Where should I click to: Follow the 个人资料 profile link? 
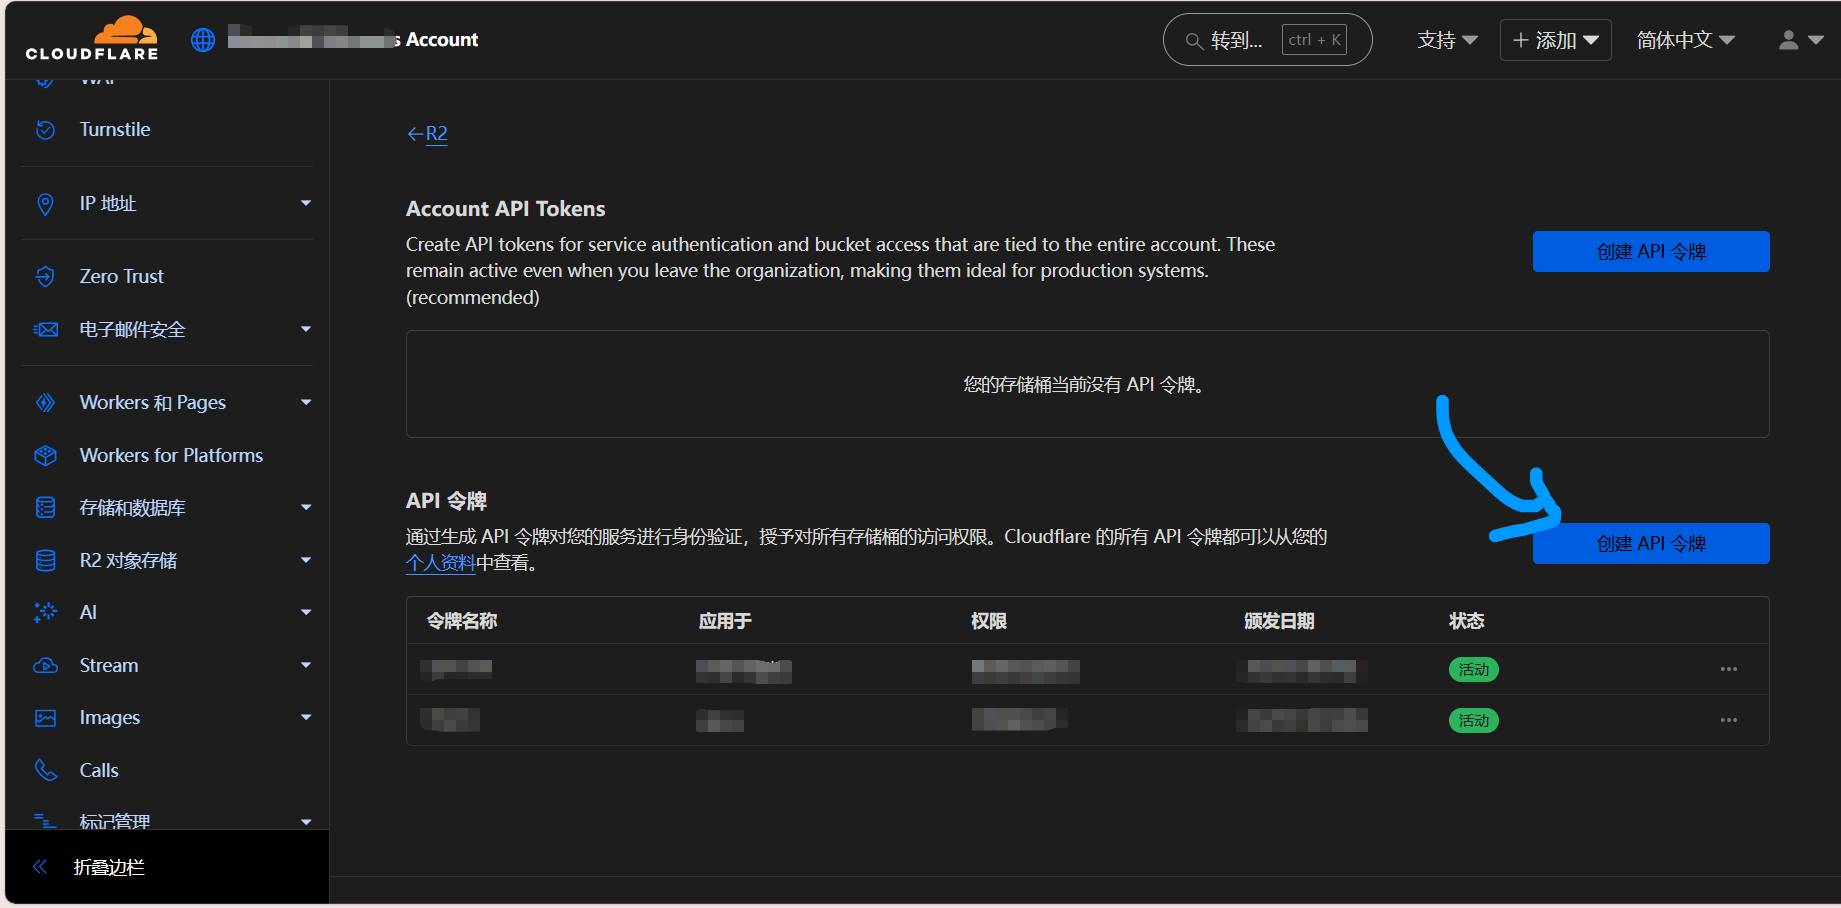point(440,563)
